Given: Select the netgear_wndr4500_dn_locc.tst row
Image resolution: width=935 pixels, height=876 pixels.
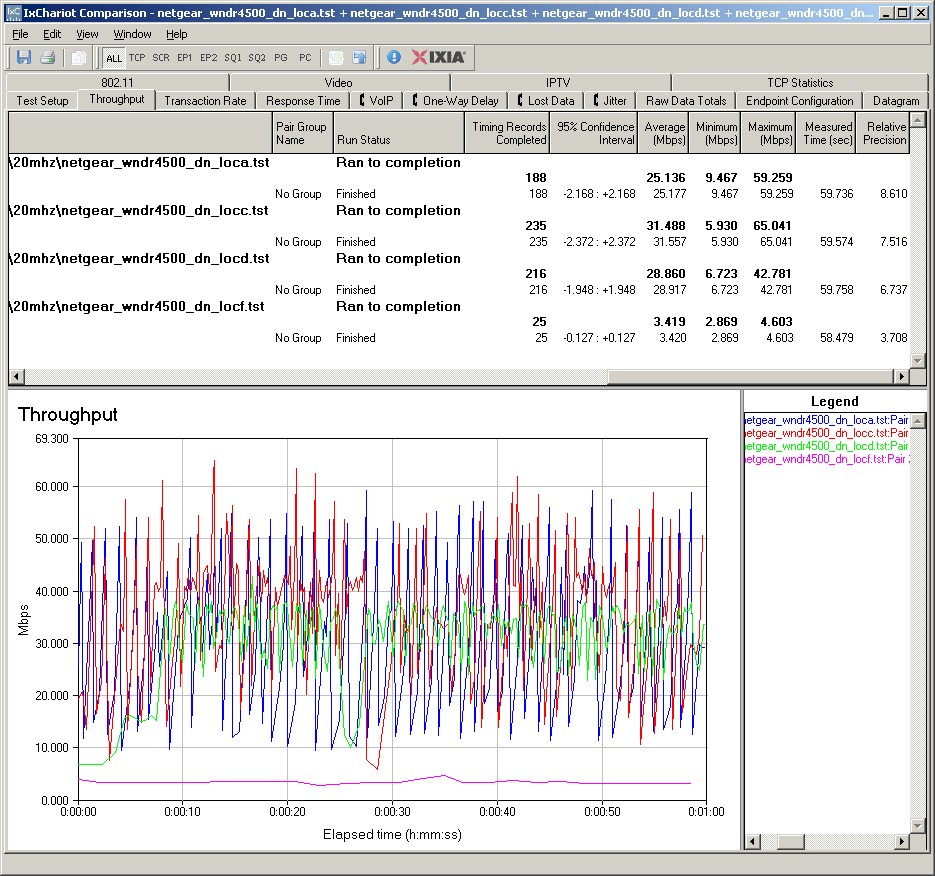Looking at the screenshot, I should coord(458,211).
